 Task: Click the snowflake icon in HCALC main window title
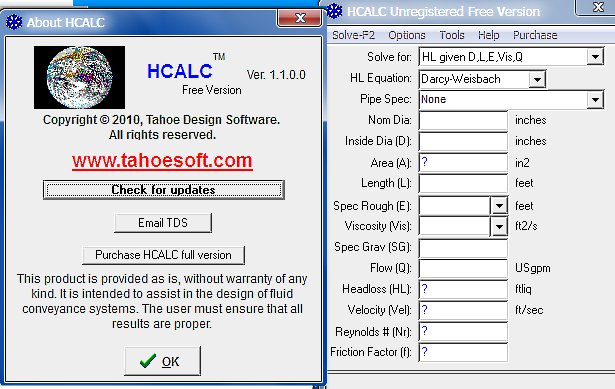click(334, 11)
